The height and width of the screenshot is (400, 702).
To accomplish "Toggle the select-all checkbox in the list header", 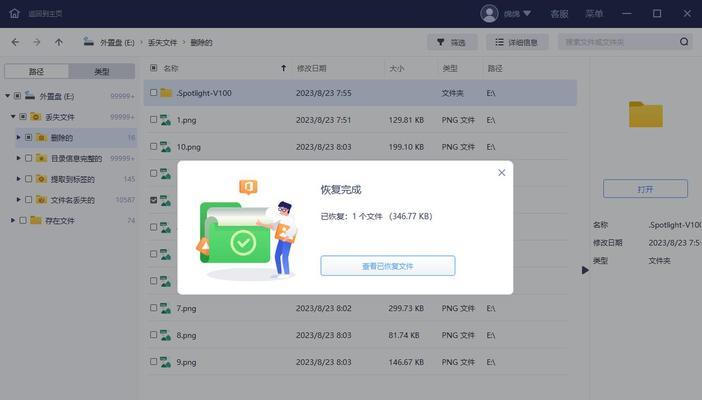I will click(154, 68).
